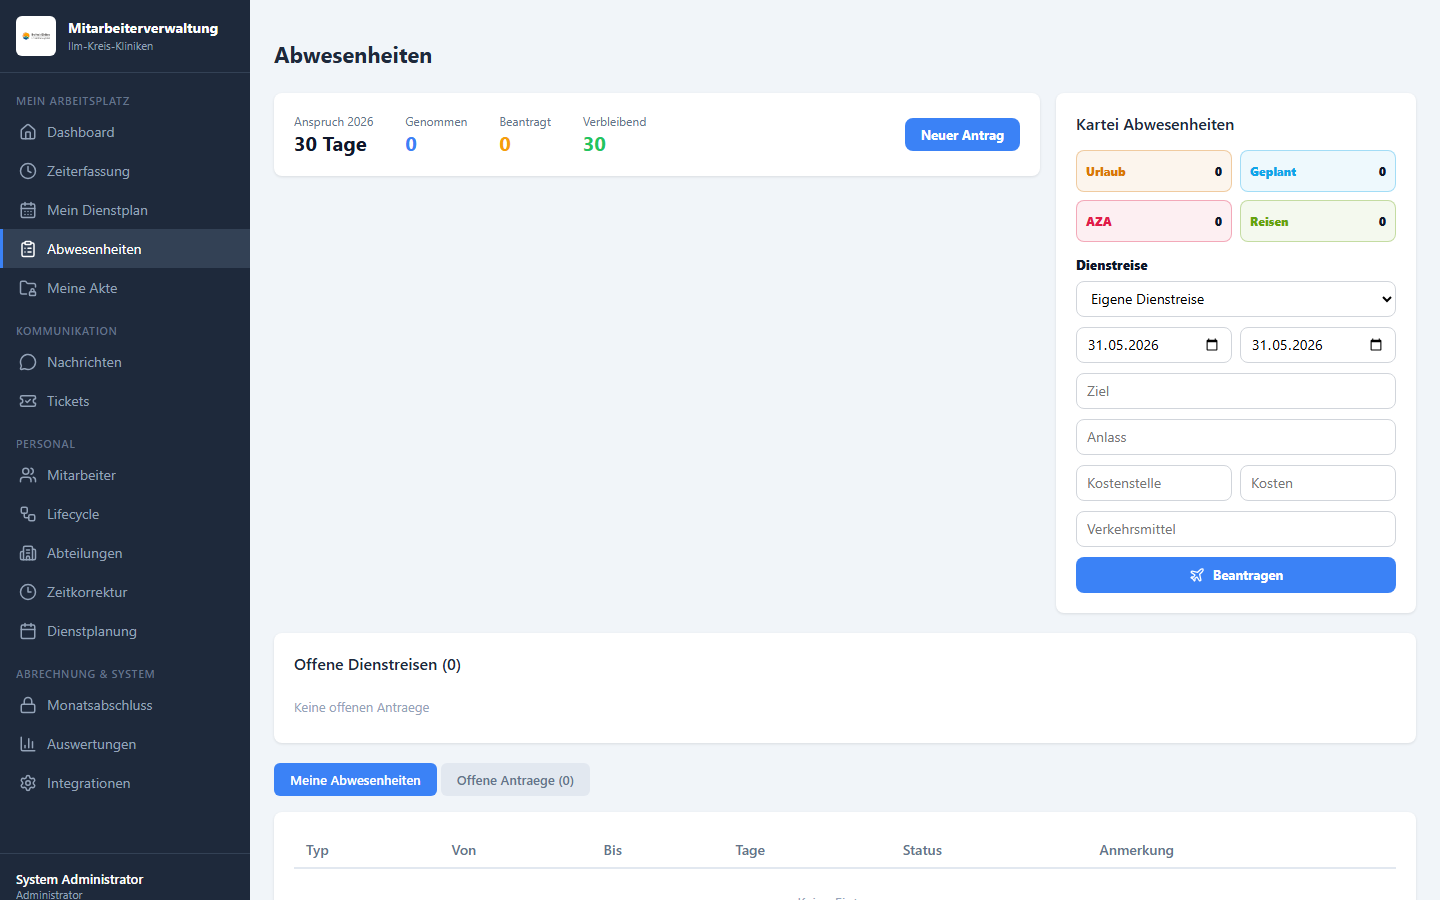
Task: Submit trip with Beantragen button
Action: [1236, 575]
